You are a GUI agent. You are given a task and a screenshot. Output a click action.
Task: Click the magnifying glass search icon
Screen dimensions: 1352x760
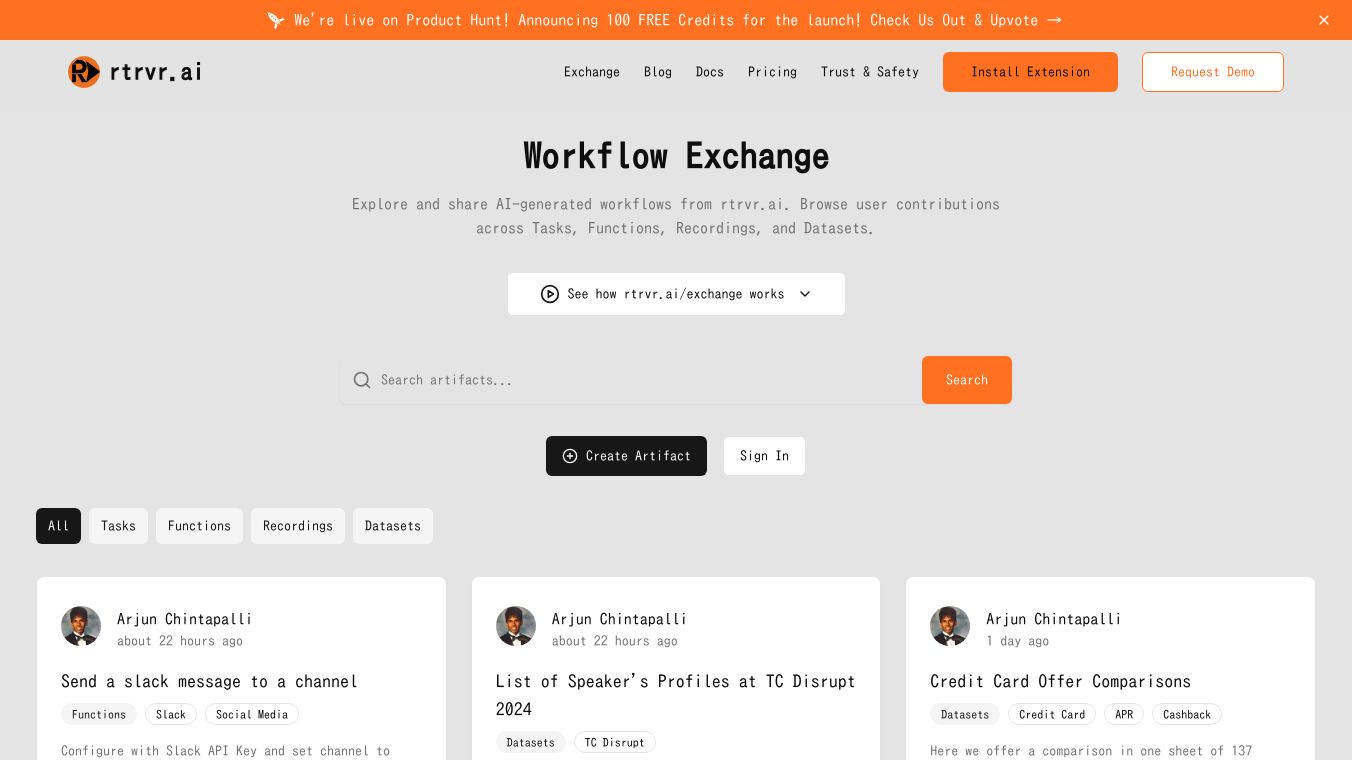362,380
